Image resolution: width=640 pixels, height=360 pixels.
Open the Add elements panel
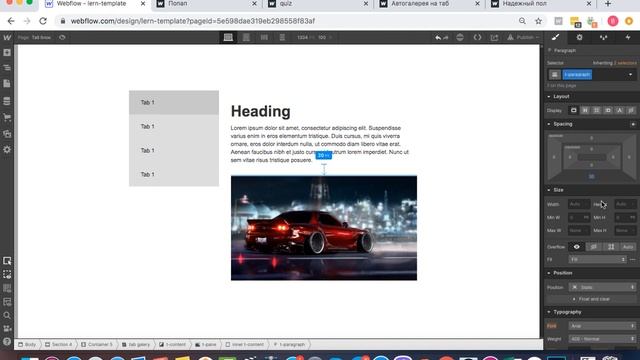click(7, 53)
